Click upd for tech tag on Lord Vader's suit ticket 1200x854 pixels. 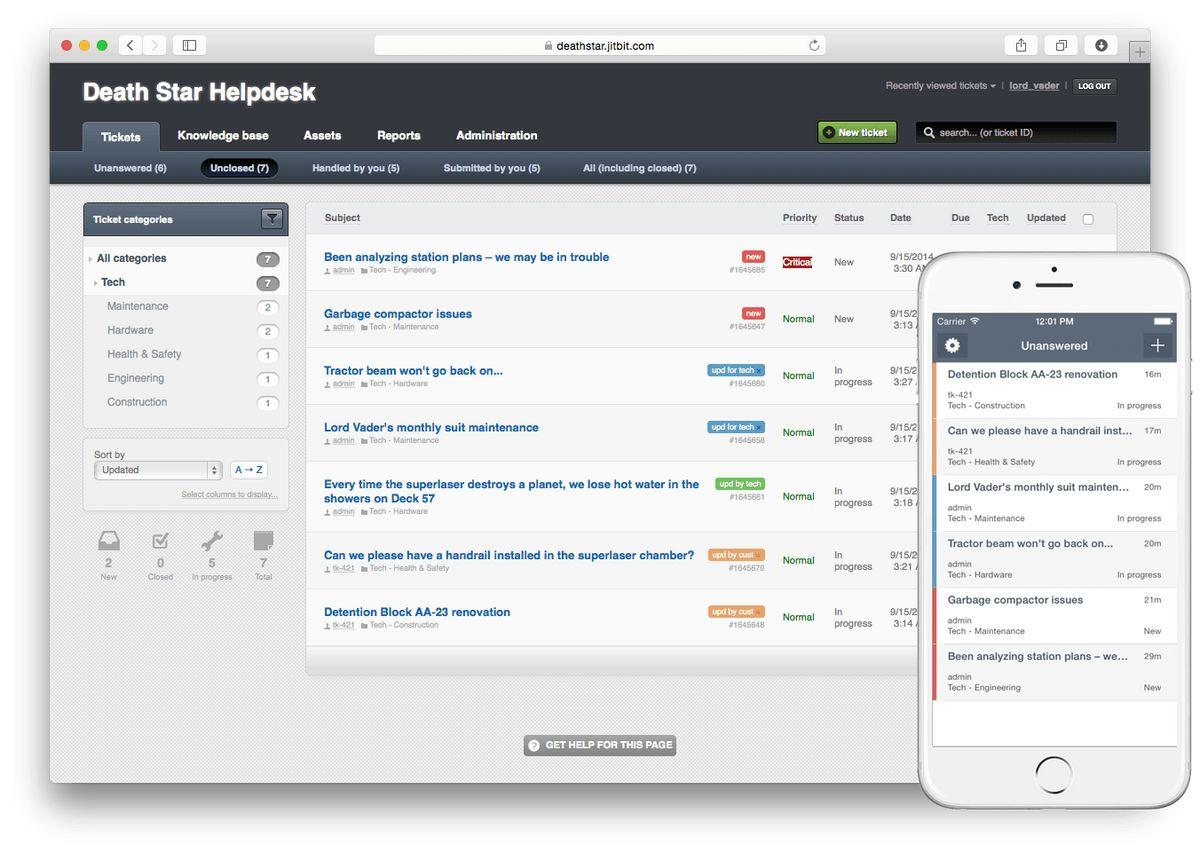(x=736, y=427)
